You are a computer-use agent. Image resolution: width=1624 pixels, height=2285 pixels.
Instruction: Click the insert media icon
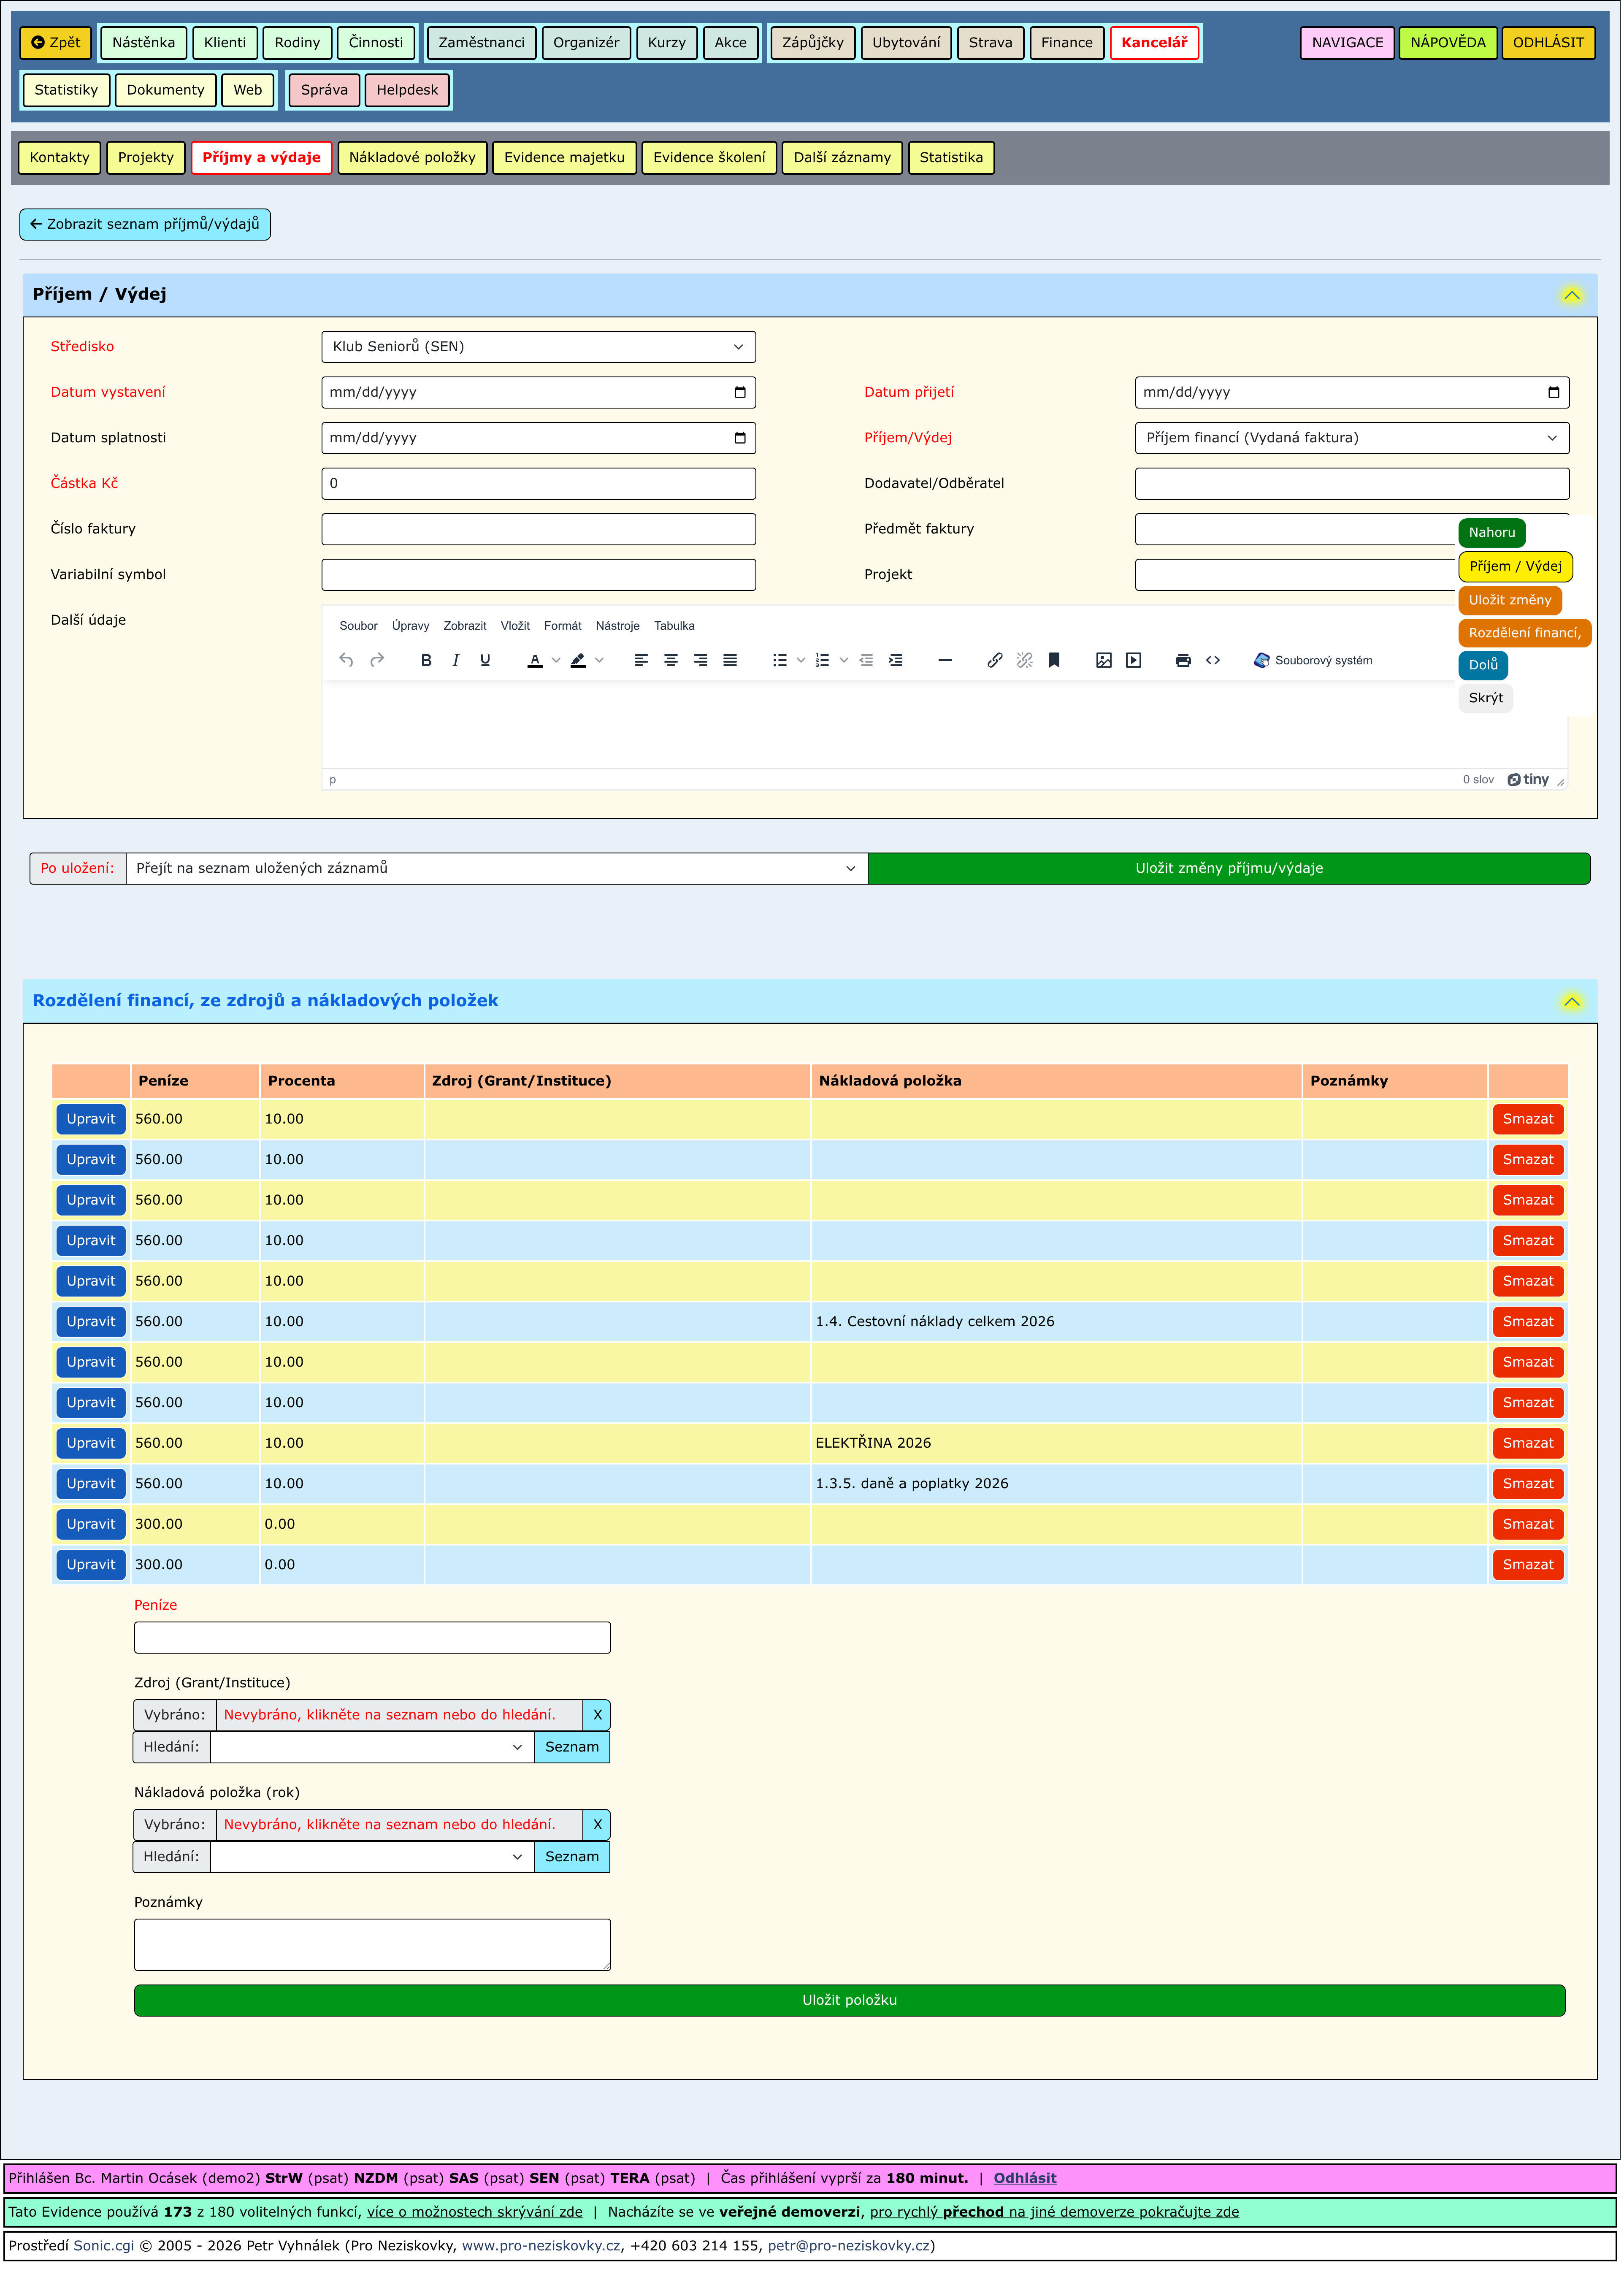tap(1134, 661)
